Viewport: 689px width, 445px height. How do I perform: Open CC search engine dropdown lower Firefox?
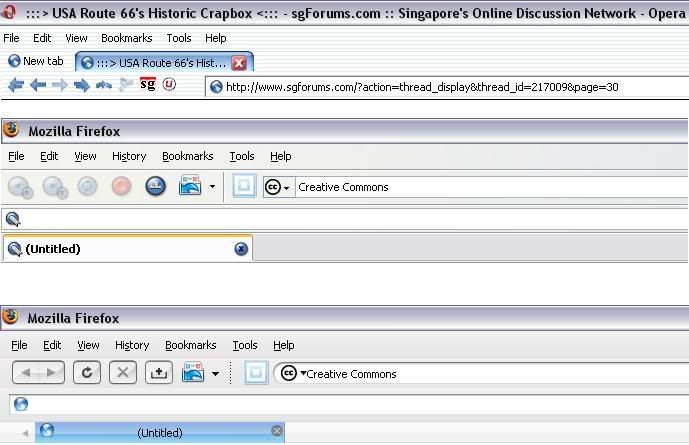pos(292,373)
